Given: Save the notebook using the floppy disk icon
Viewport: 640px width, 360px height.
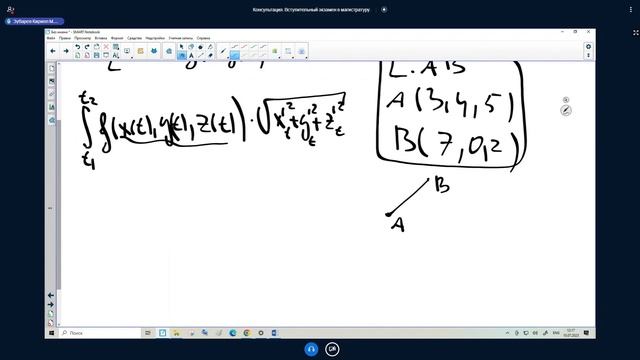Looking at the screenshot, I should click(x=97, y=55).
